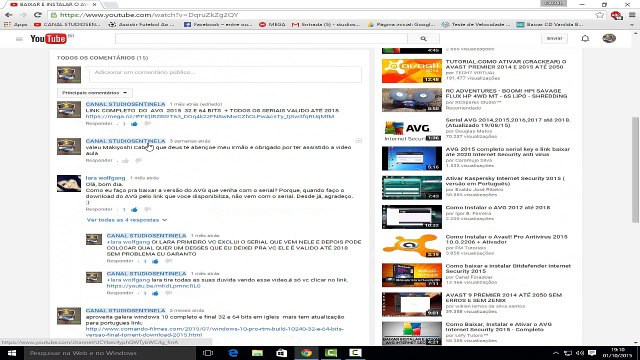Click the 'Adicionar um comentário público' field
The width and height of the screenshot is (640, 360).
(225, 74)
